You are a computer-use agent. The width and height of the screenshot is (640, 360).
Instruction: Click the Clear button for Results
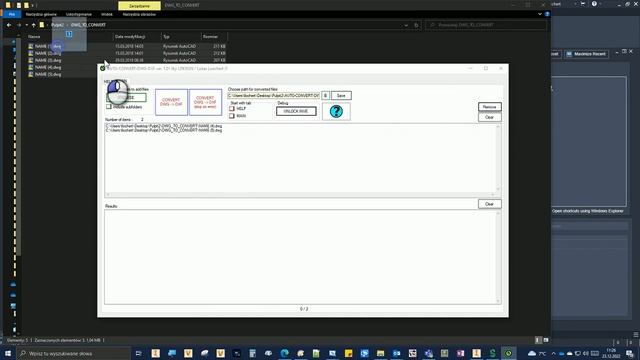489,204
